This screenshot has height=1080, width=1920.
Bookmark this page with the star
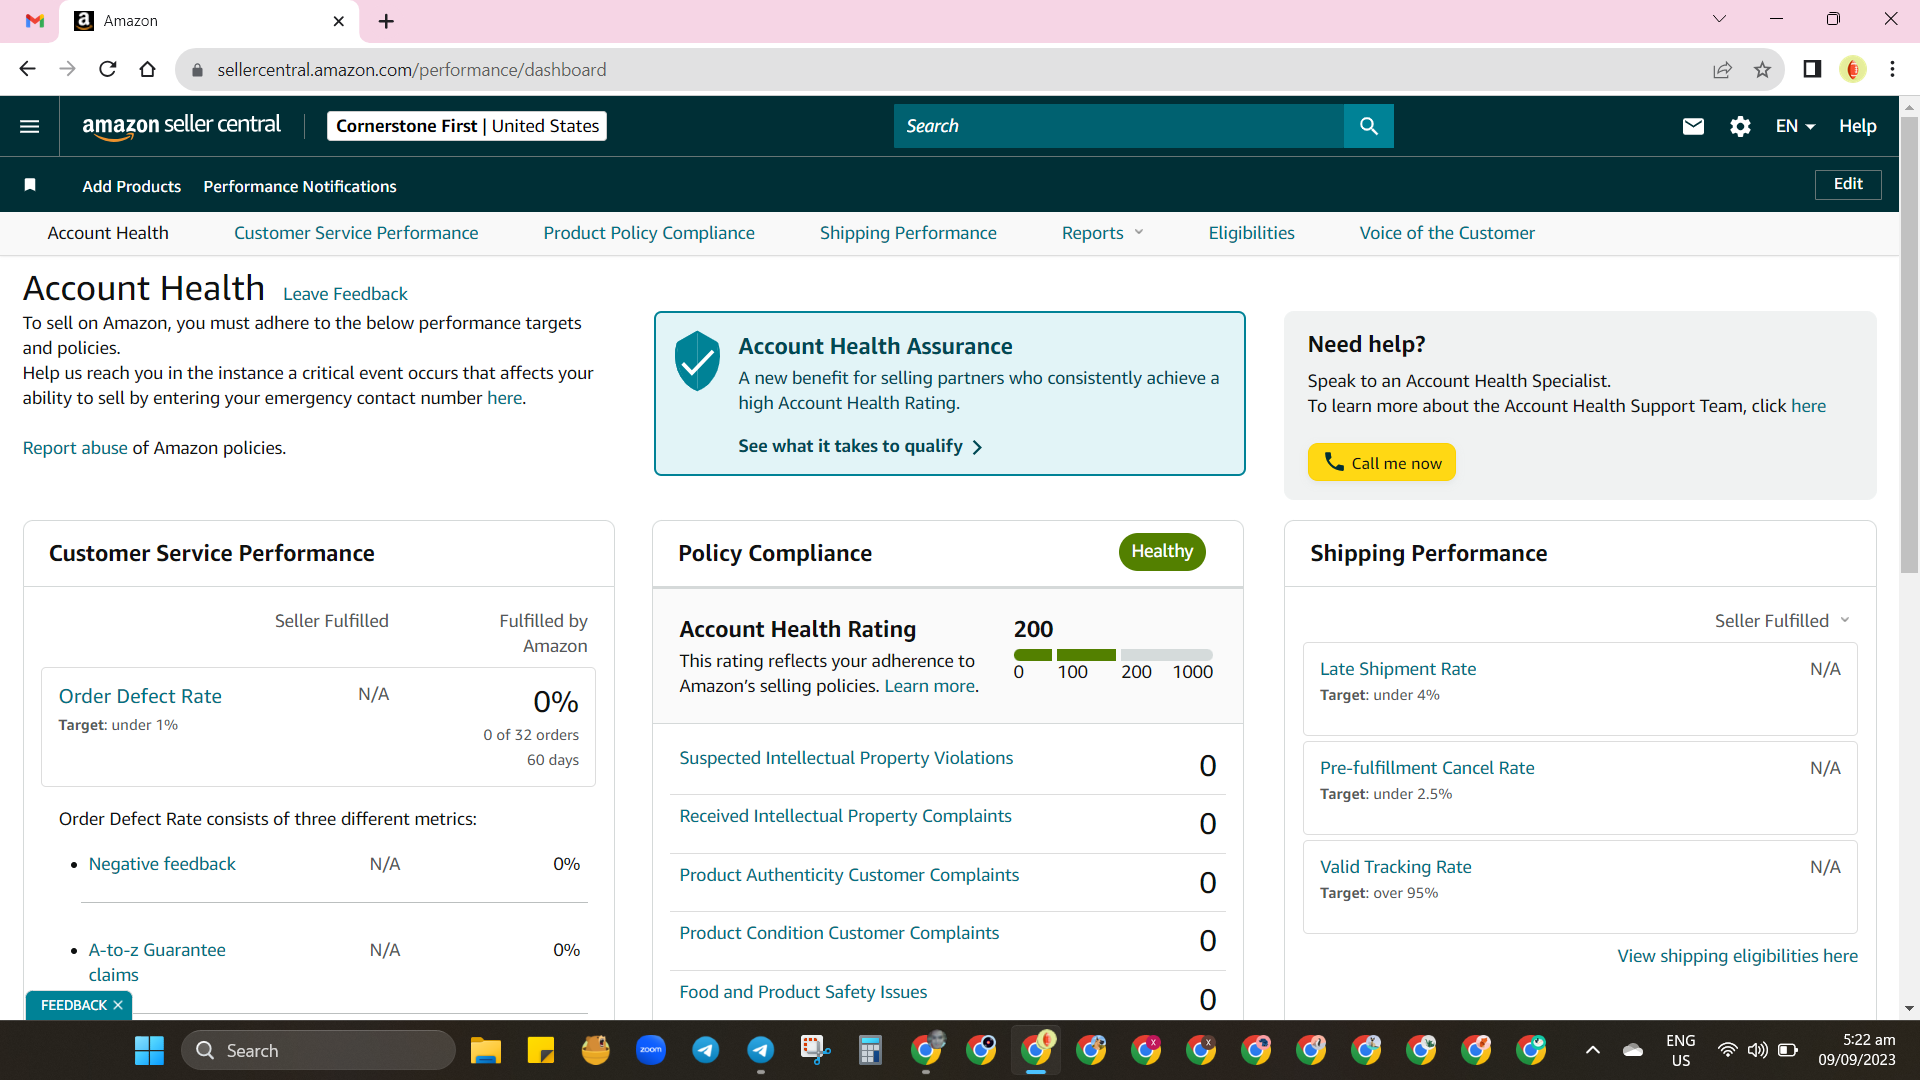(x=1762, y=69)
